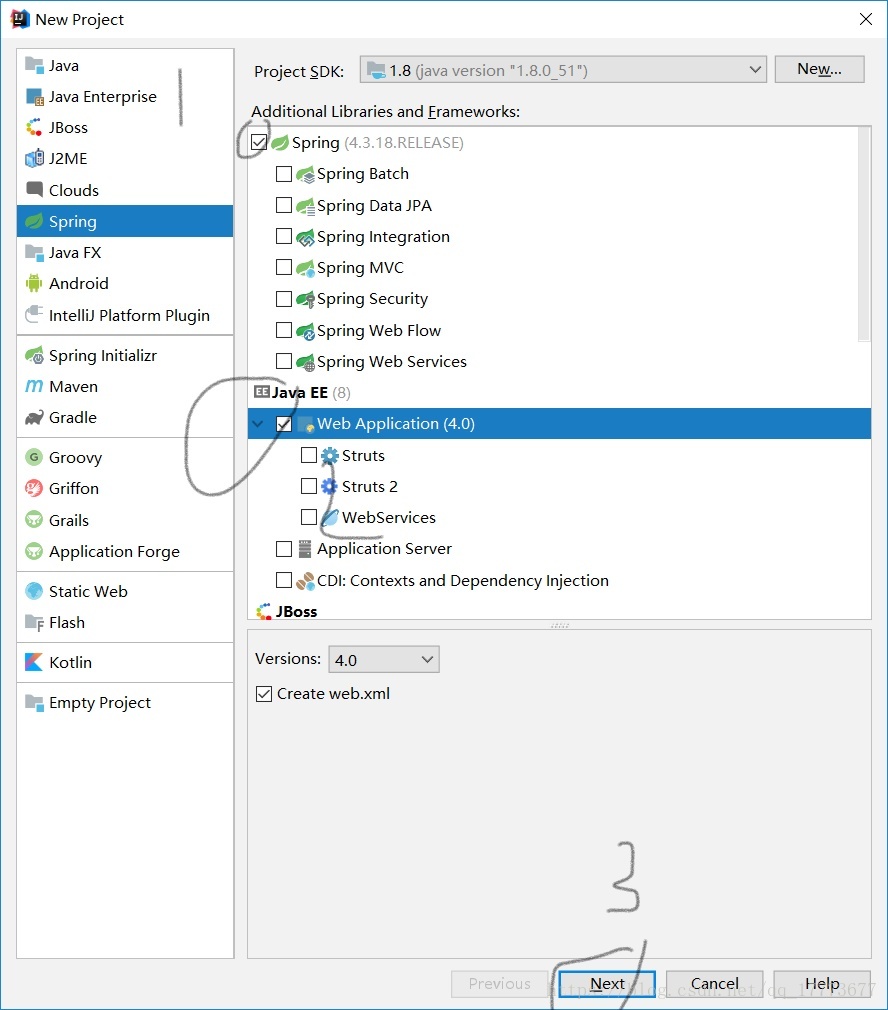Image resolution: width=888 pixels, height=1010 pixels.
Task: Select the Java Enterprise icon in sidebar
Action: [x=33, y=97]
